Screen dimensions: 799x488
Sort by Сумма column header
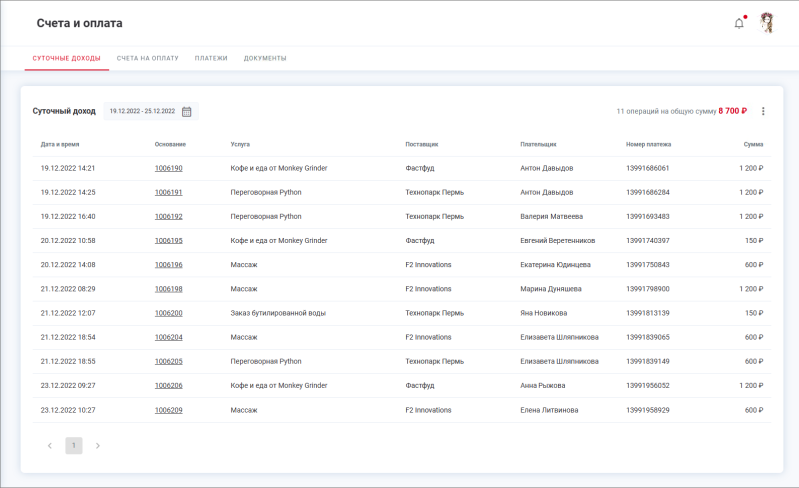point(753,144)
